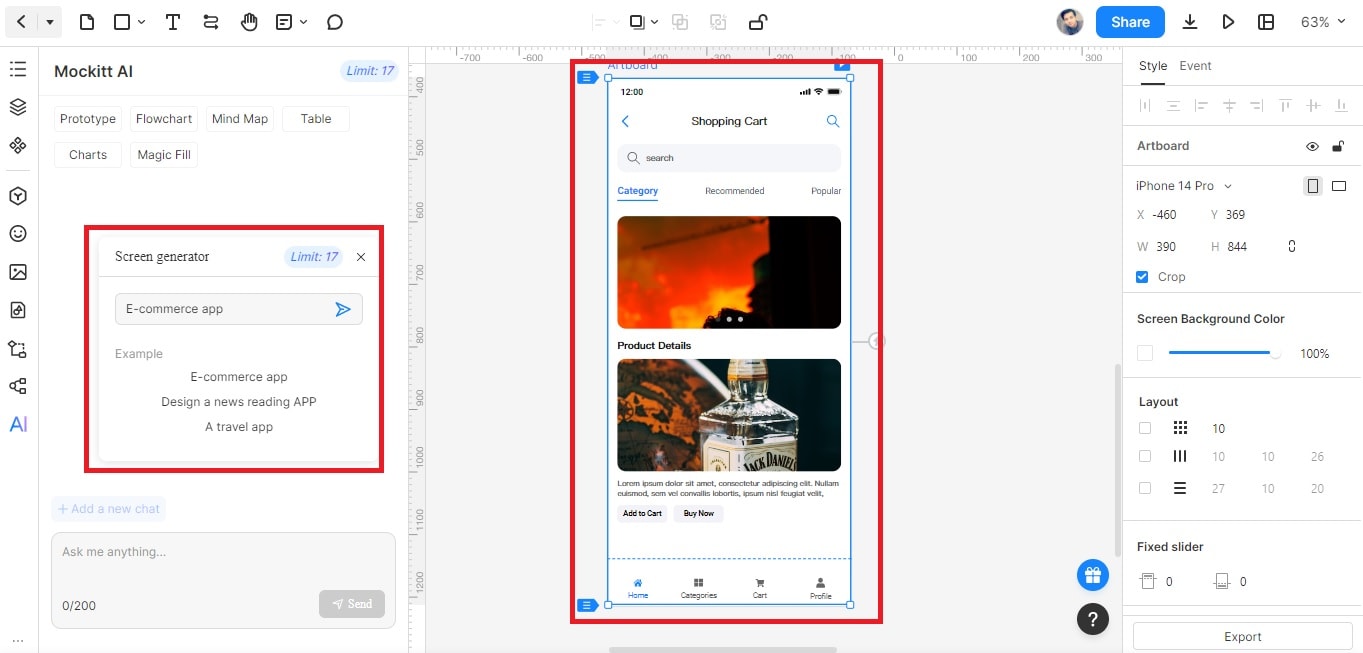1363x653 pixels.
Task: Select Mind Map in Mockitt AI
Action: [240, 119]
